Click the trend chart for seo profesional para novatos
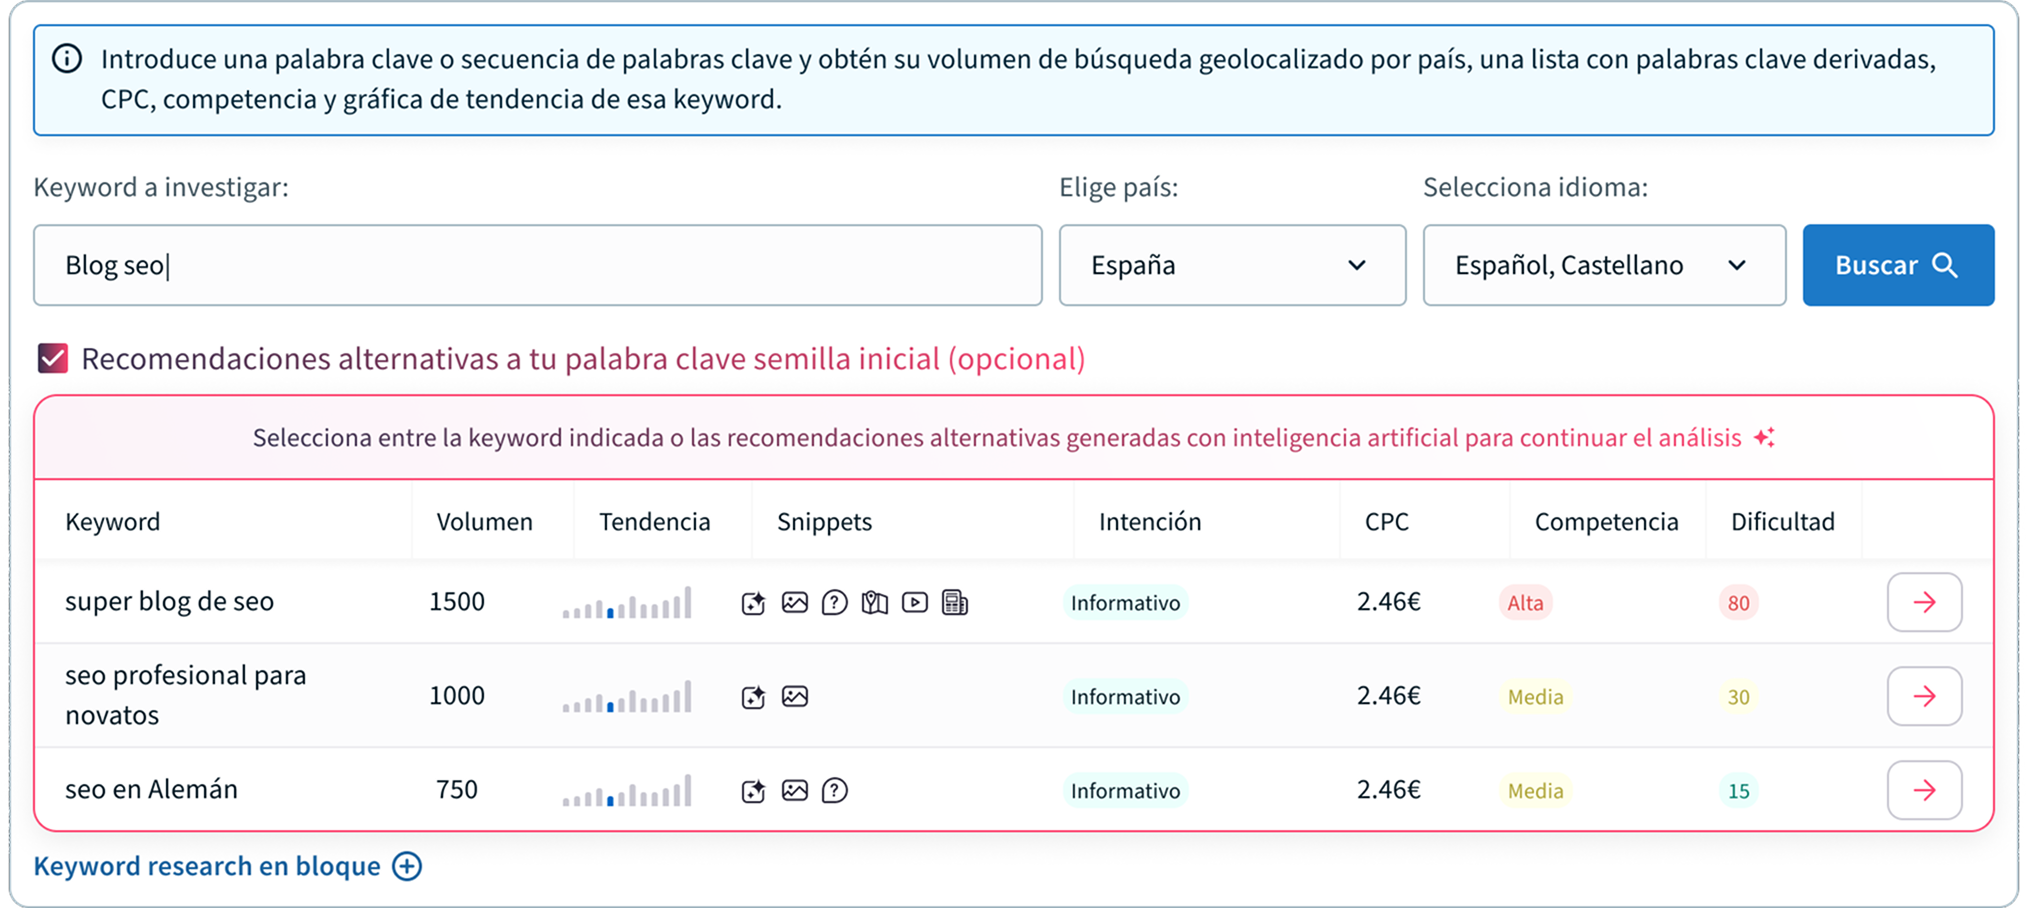Screen dimensions: 2027x909 tap(627, 697)
